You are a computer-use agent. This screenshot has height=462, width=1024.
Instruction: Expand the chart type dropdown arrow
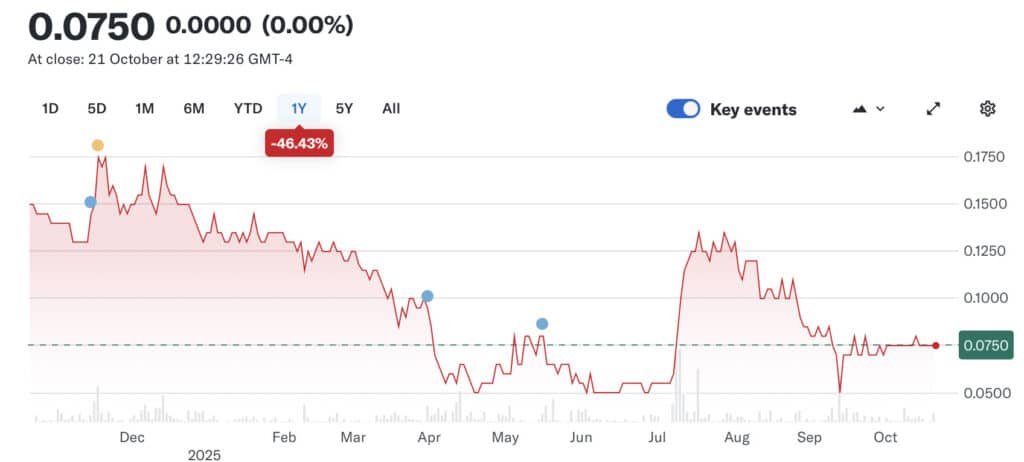coord(880,109)
